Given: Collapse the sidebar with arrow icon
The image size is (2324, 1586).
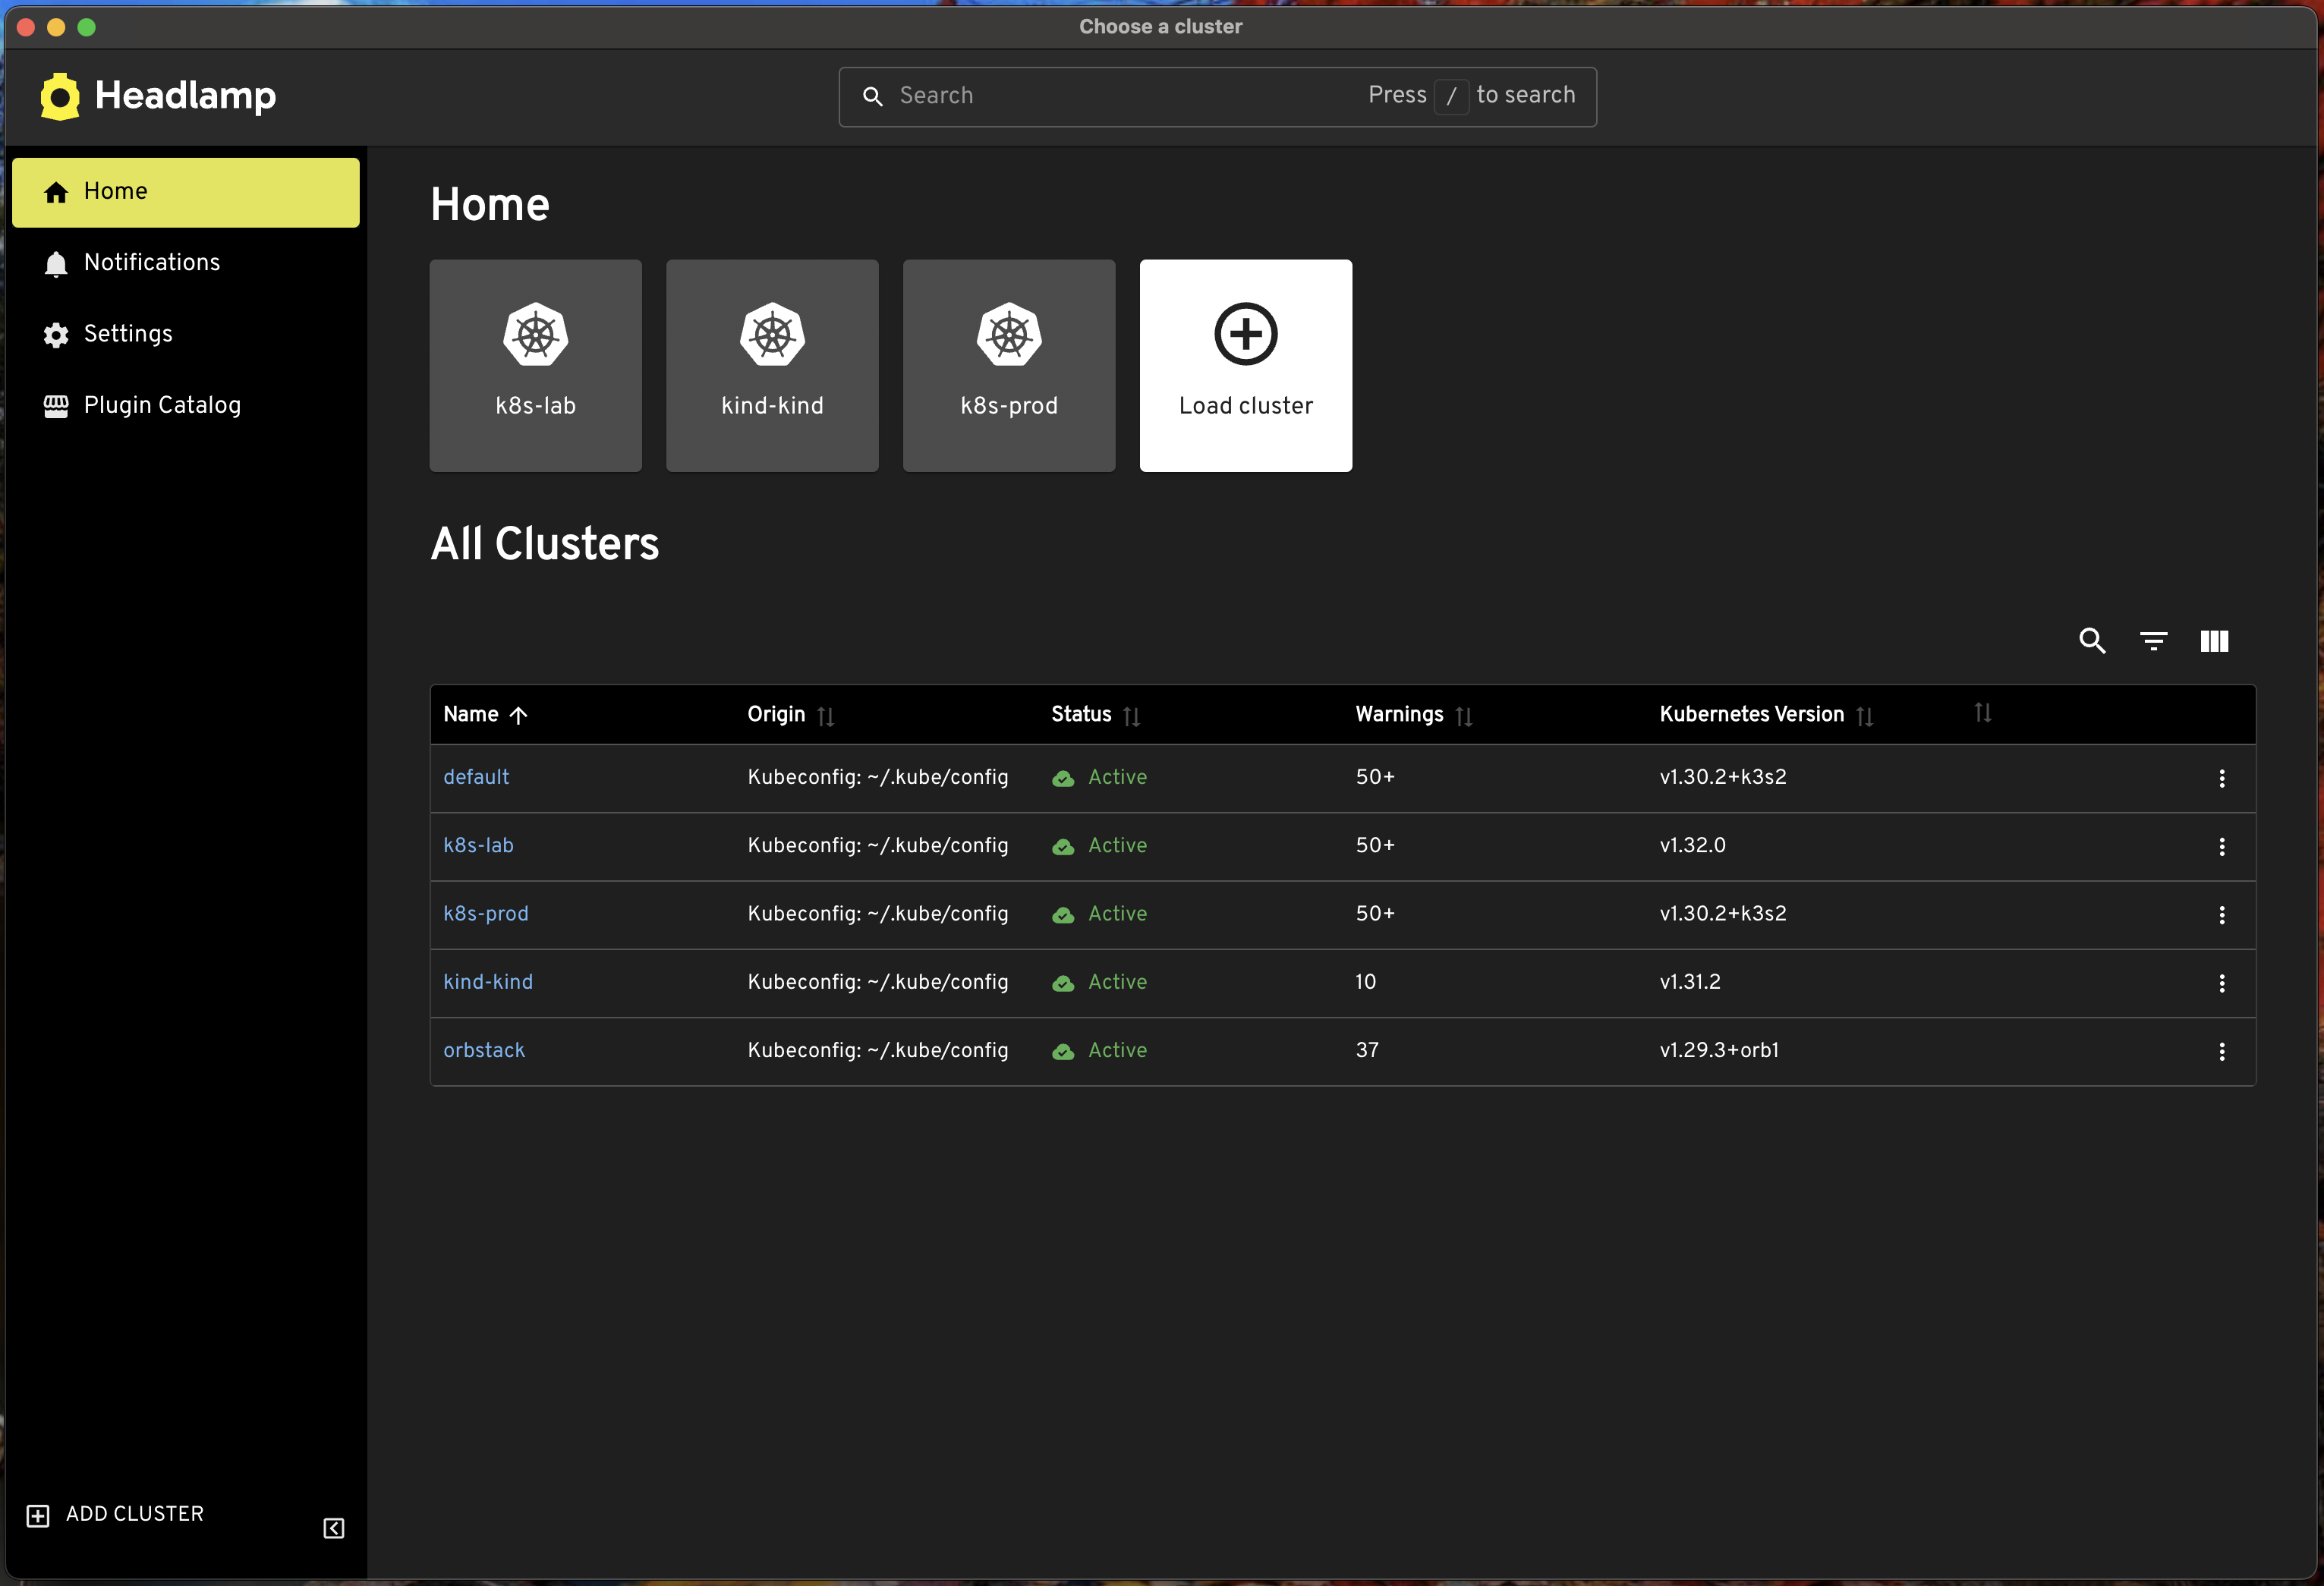Looking at the screenshot, I should pyautogui.click(x=334, y=1528).
